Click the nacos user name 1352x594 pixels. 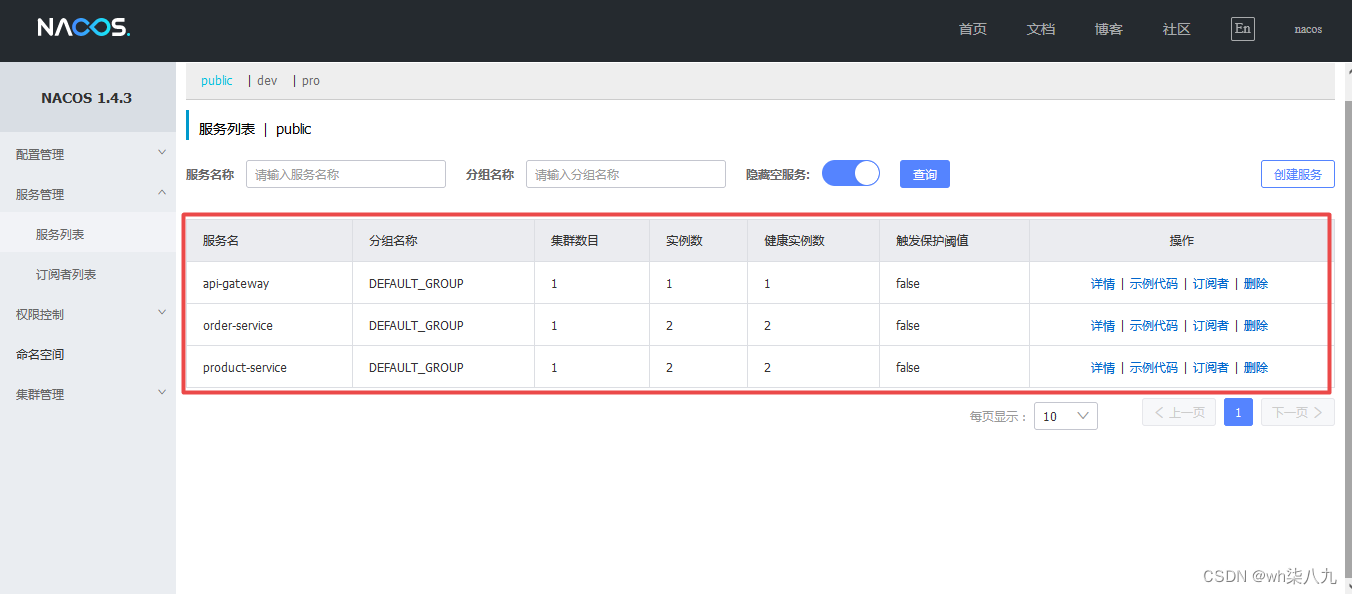[x=1308, y=29]
